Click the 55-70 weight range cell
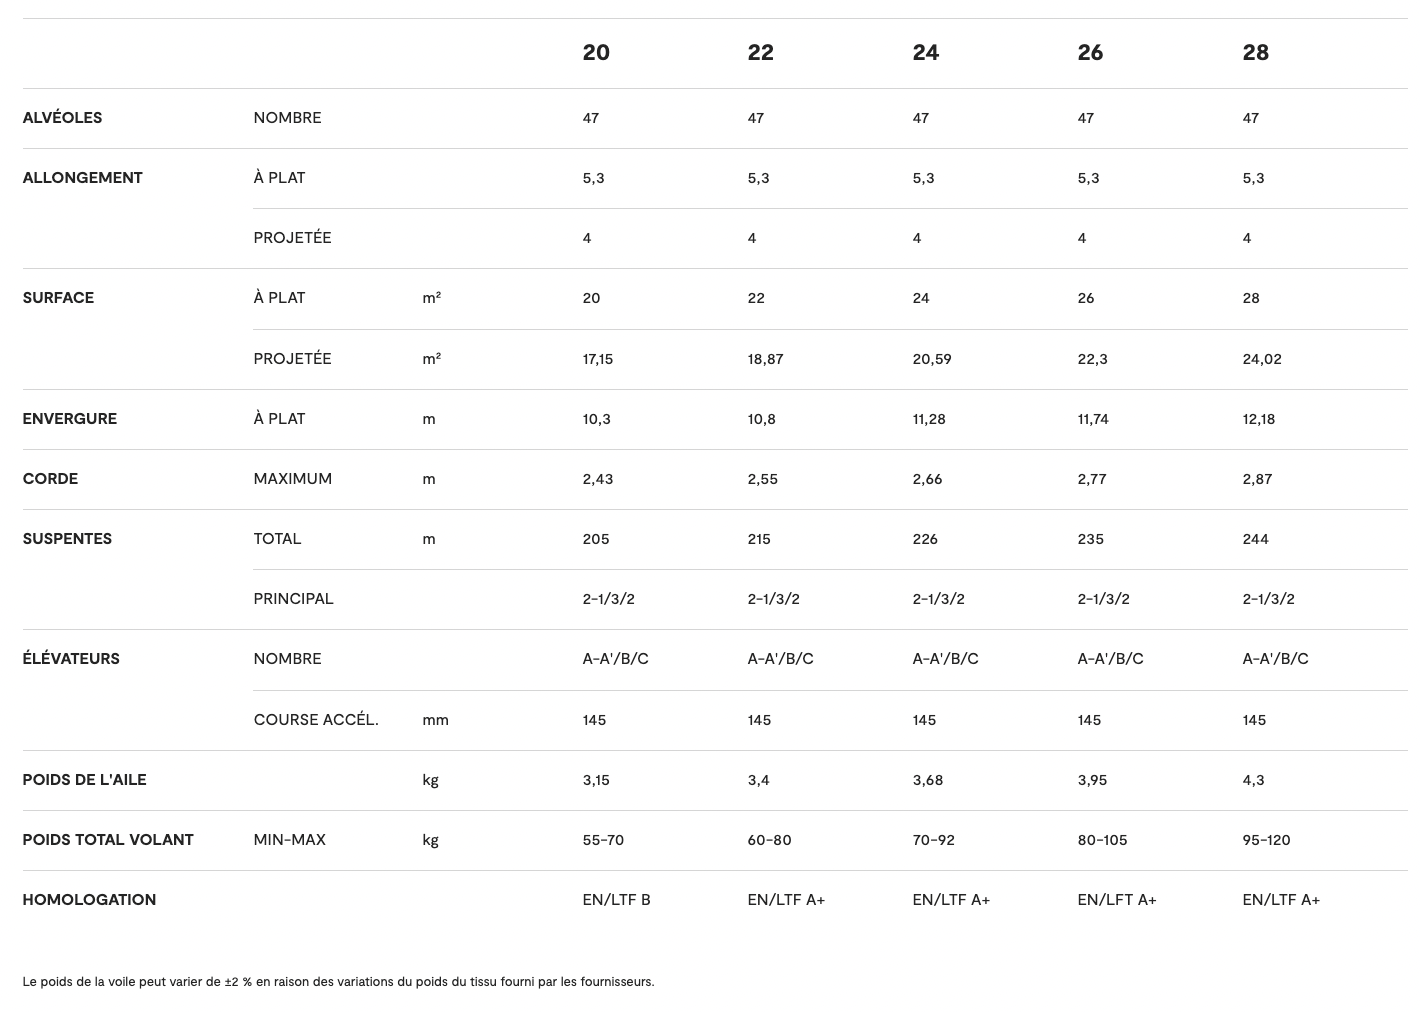The image size is (1420, 1012). pos(603,840)
